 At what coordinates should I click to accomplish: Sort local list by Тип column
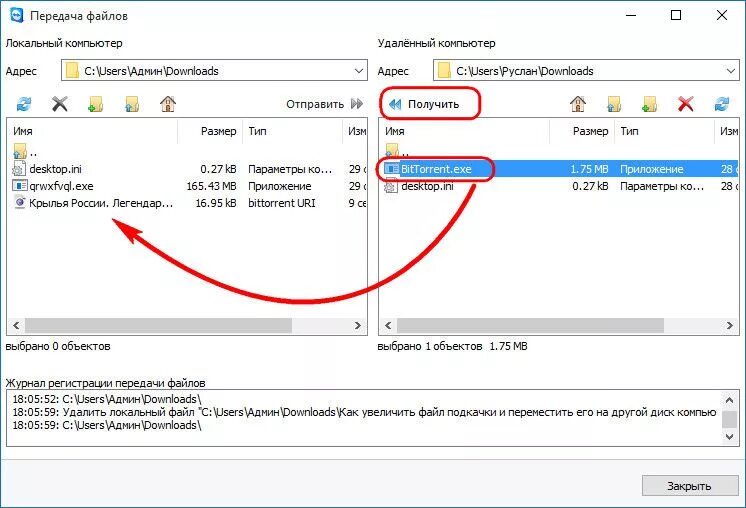point(292,131)
